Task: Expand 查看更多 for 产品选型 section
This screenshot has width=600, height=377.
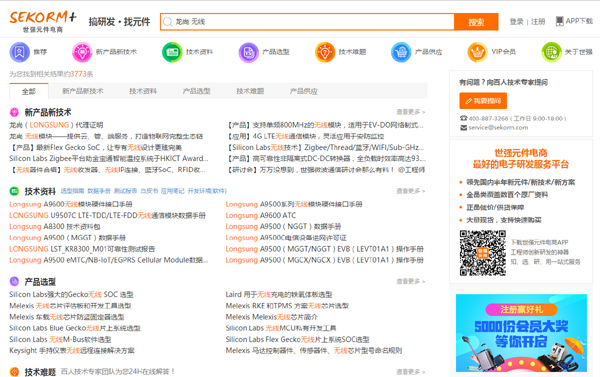Action: 410,281
